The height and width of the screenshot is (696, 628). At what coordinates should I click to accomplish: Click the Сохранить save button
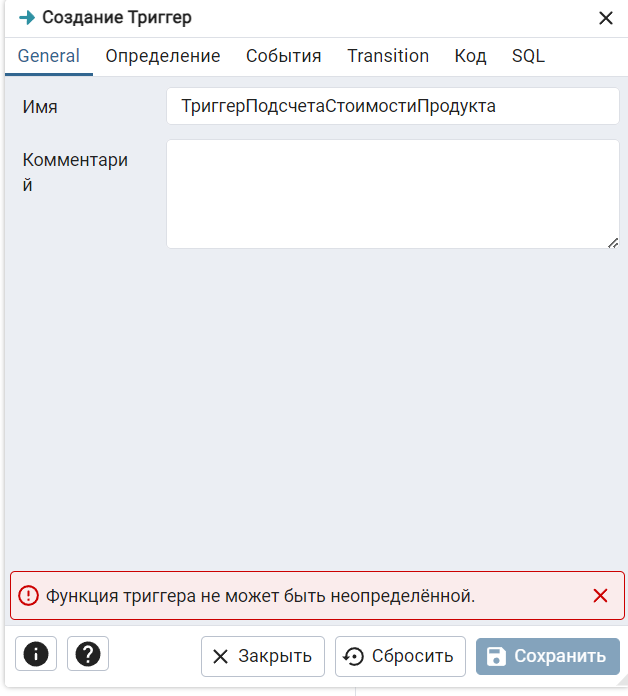click(548, 656)
